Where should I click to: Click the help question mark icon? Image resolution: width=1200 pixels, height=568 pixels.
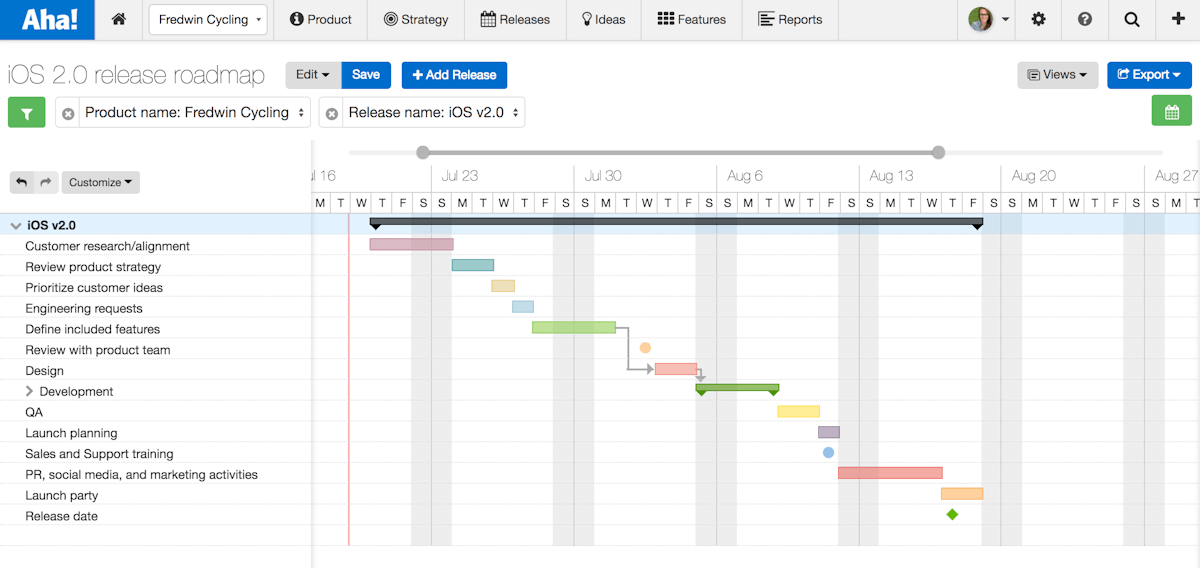click(1085, 19)
